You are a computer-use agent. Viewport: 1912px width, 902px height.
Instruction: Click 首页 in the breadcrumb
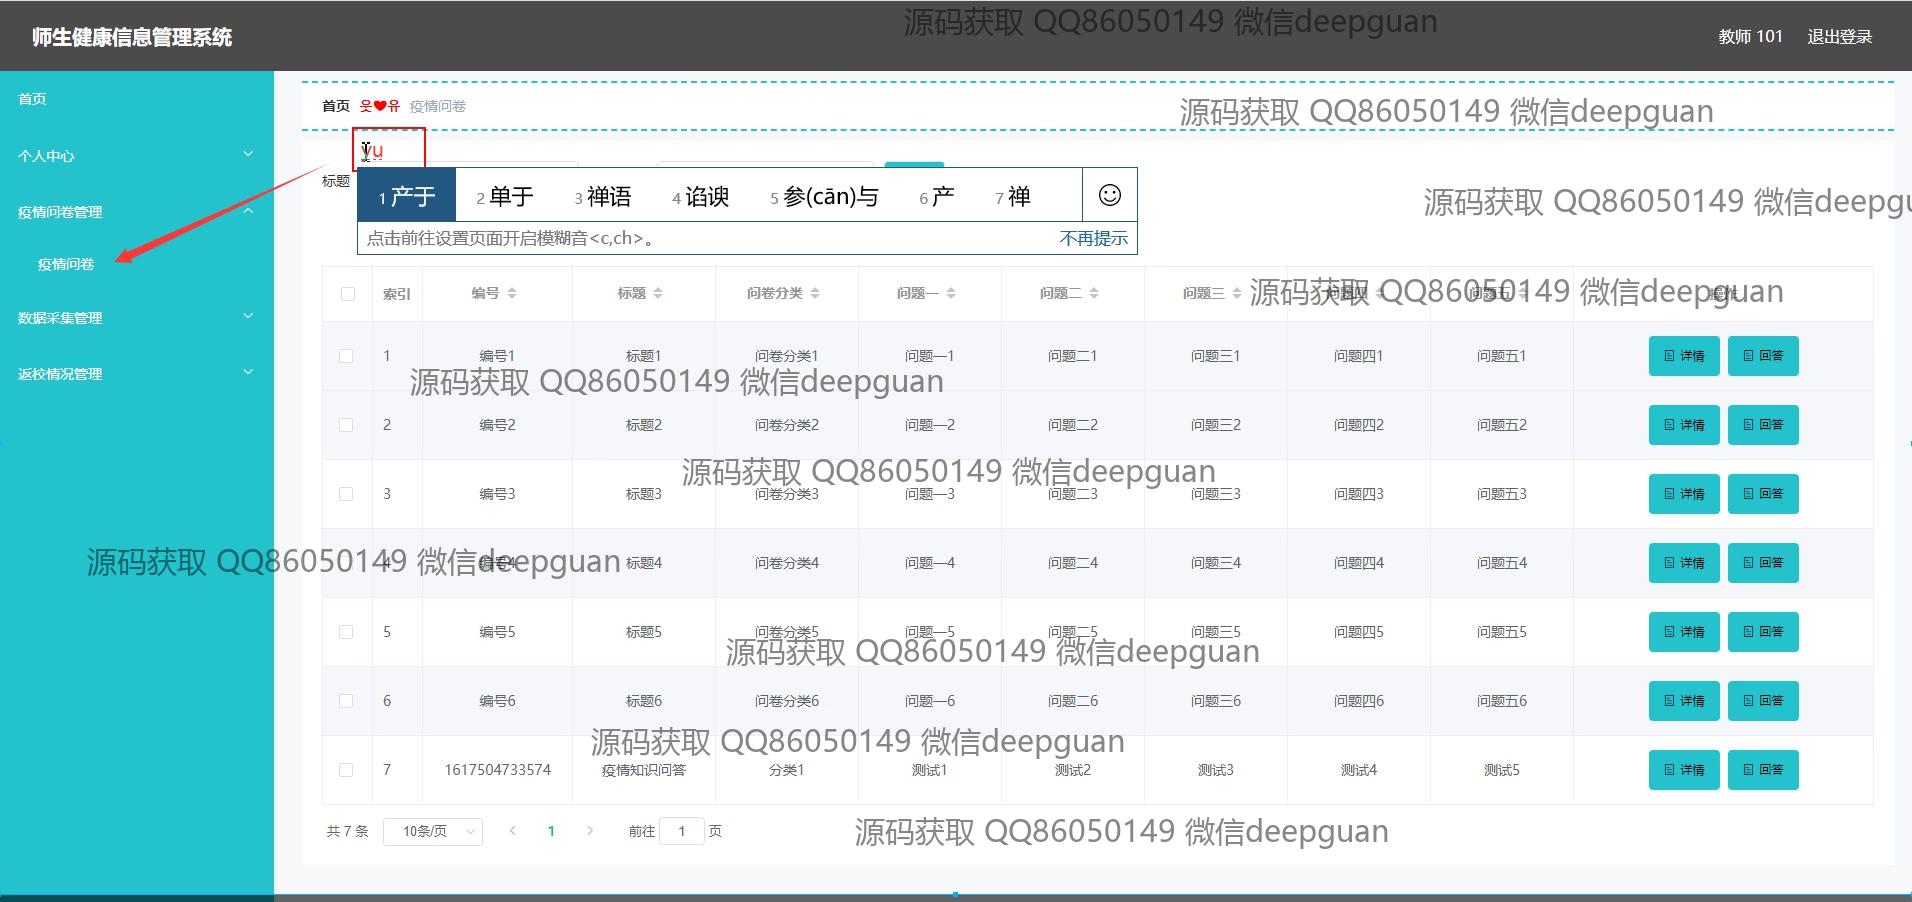[x=336, y=106]
